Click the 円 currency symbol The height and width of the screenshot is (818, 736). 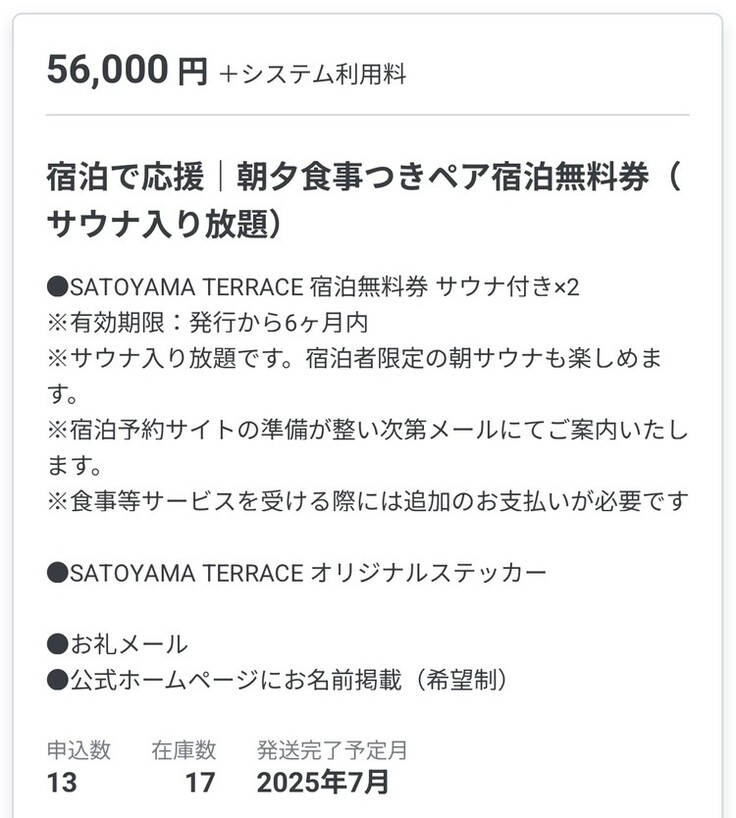click(x=192, y=73)
